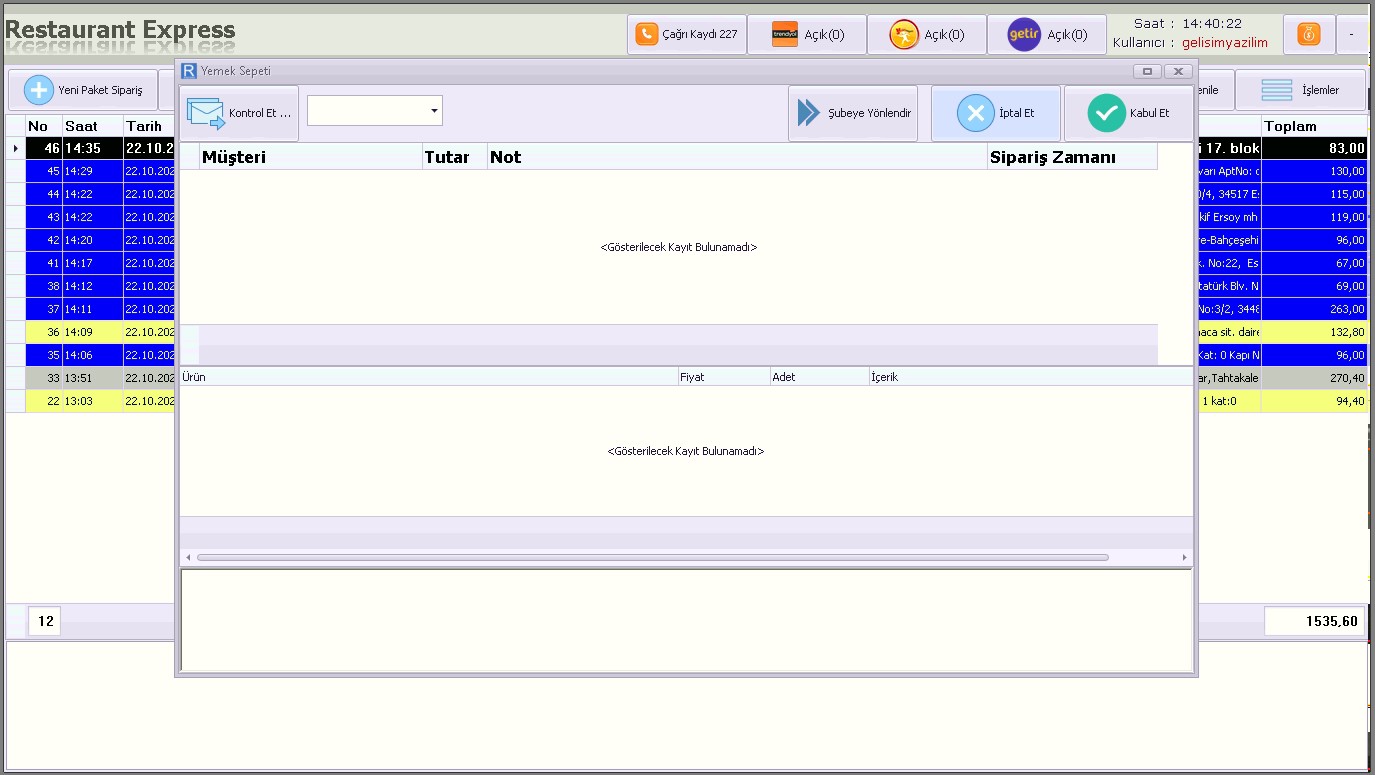
Task: Click the Yemek Sepeti R title icon
Action: pyautogui.click(x=189, y=71)
